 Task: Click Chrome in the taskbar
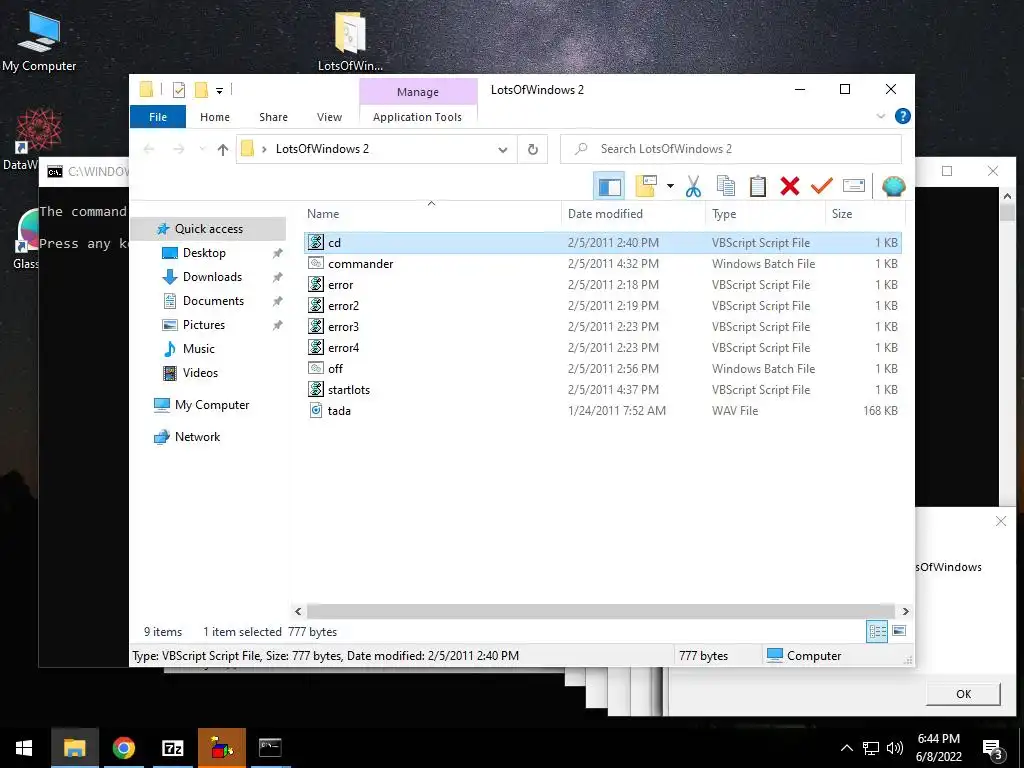(x=123, y=748)
